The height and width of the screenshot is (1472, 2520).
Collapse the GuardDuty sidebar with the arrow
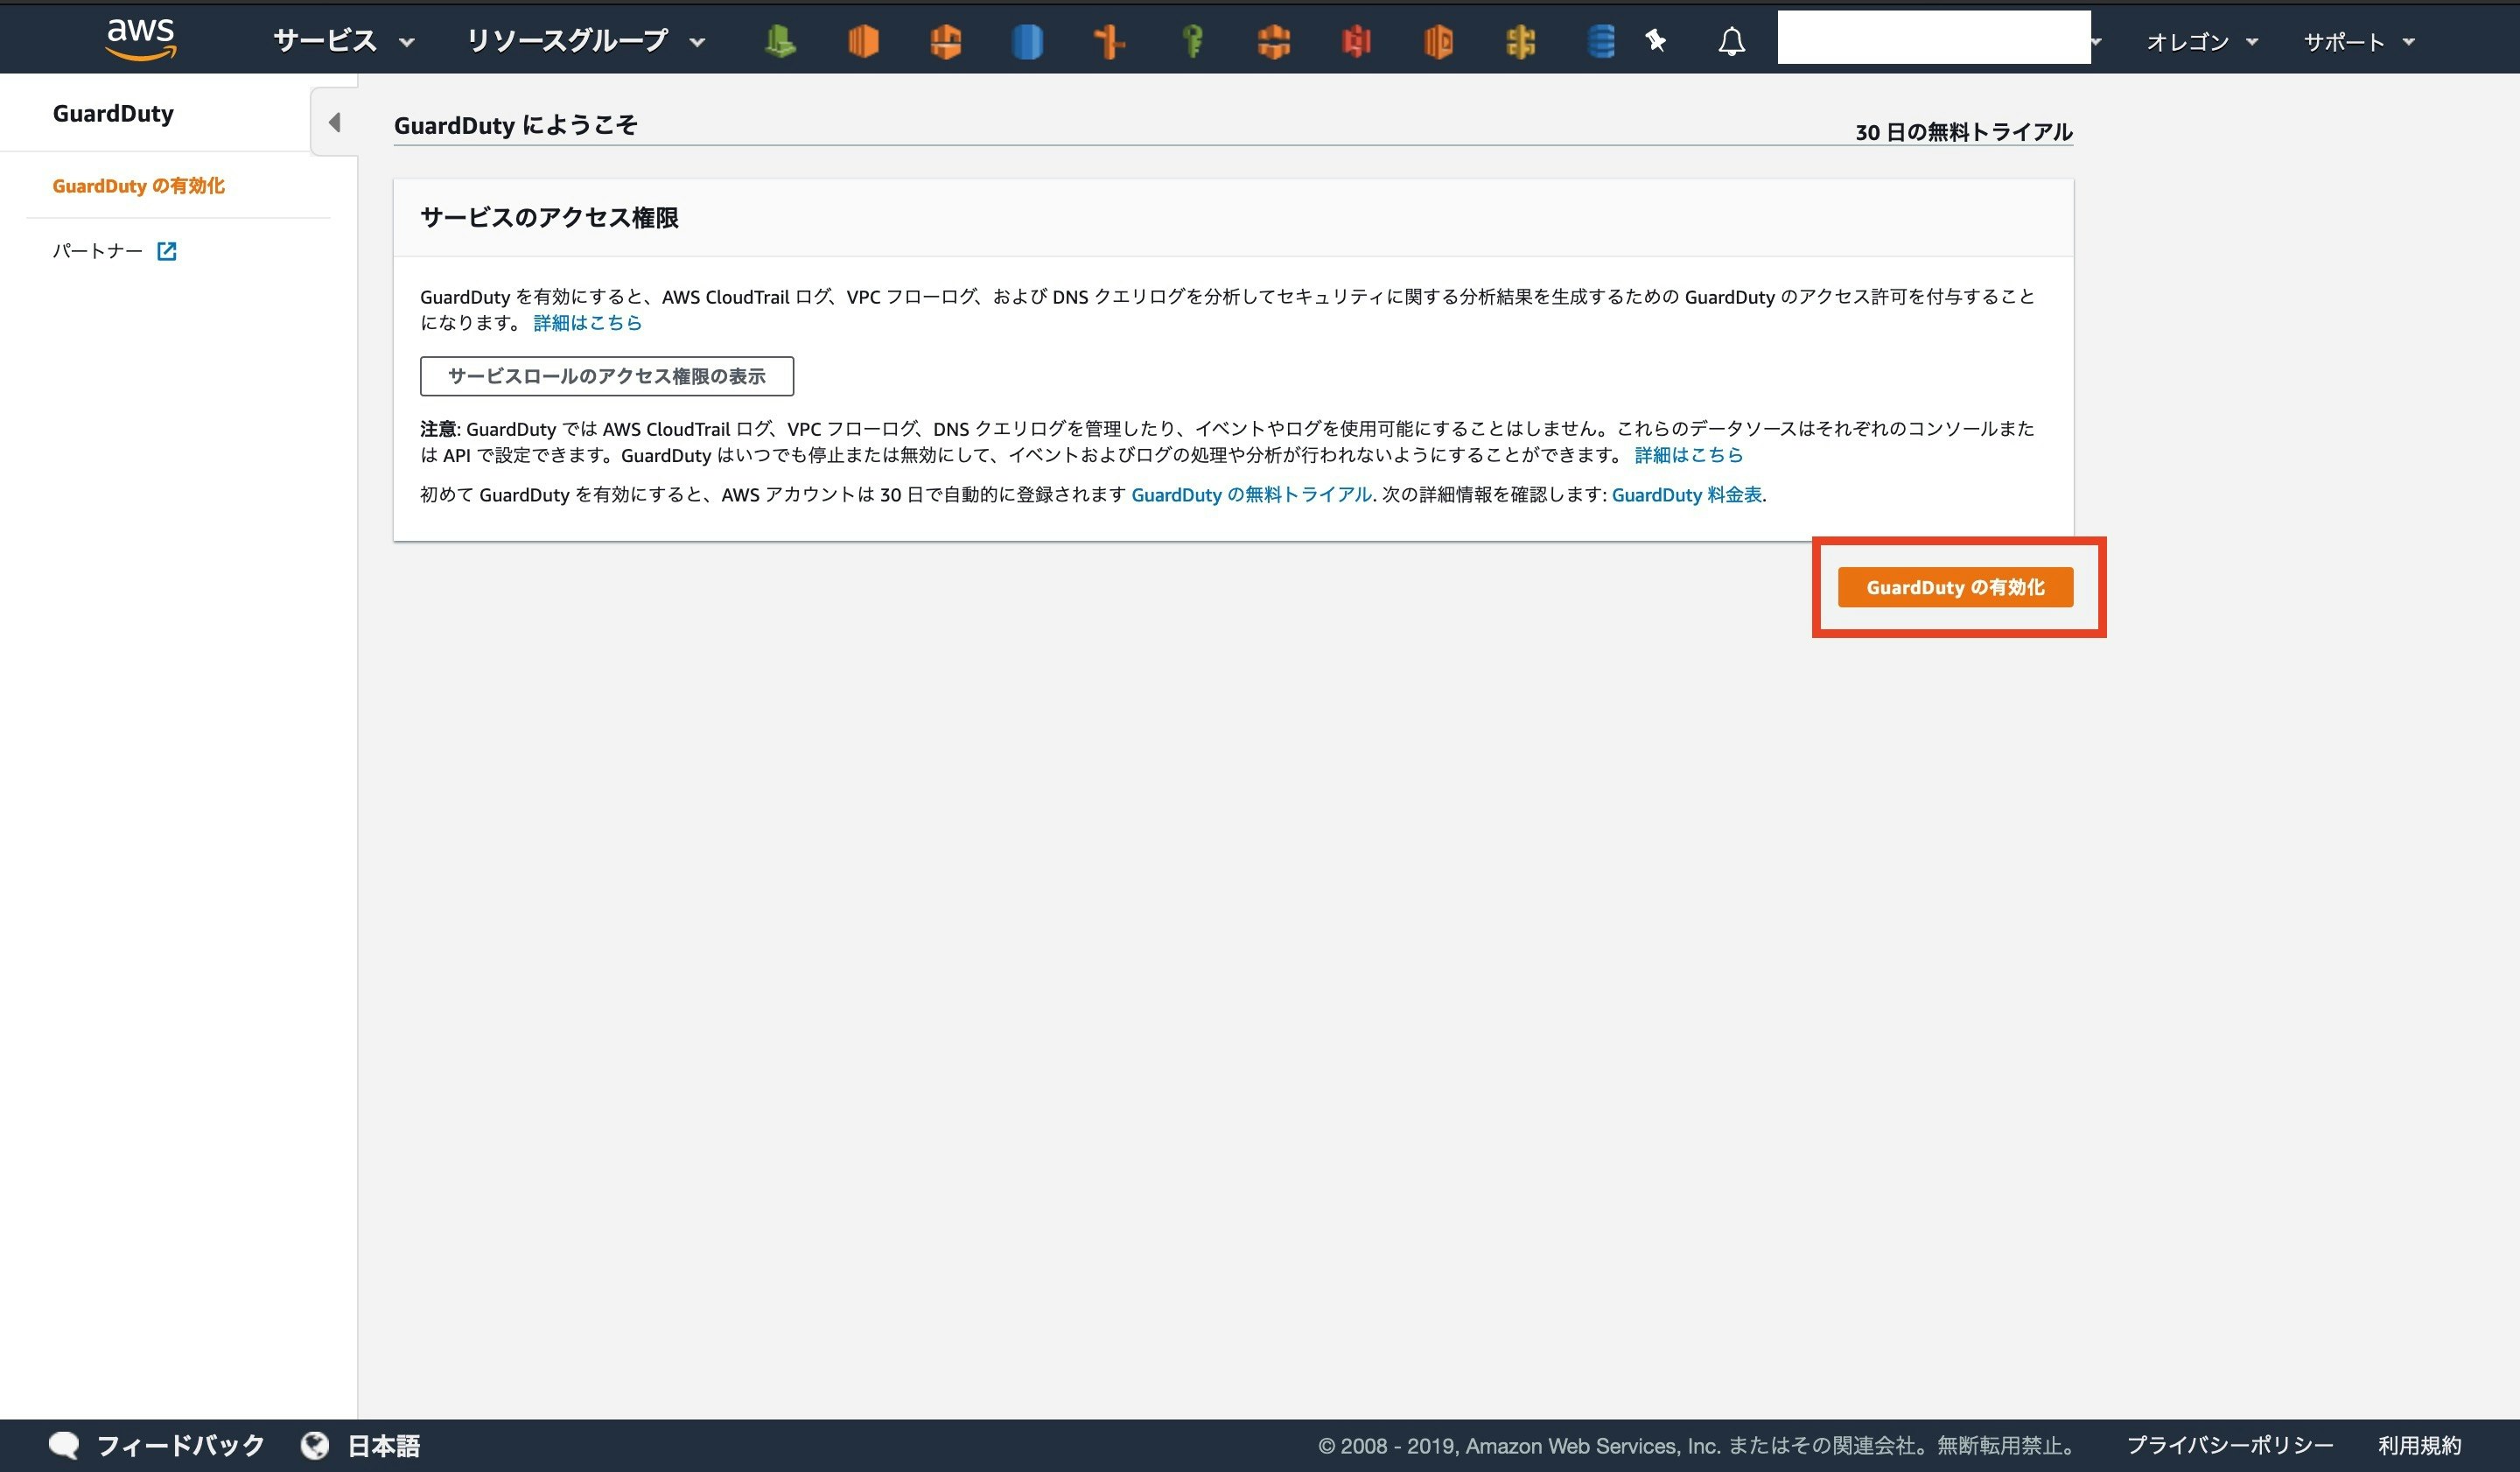(x=335, y=122)
